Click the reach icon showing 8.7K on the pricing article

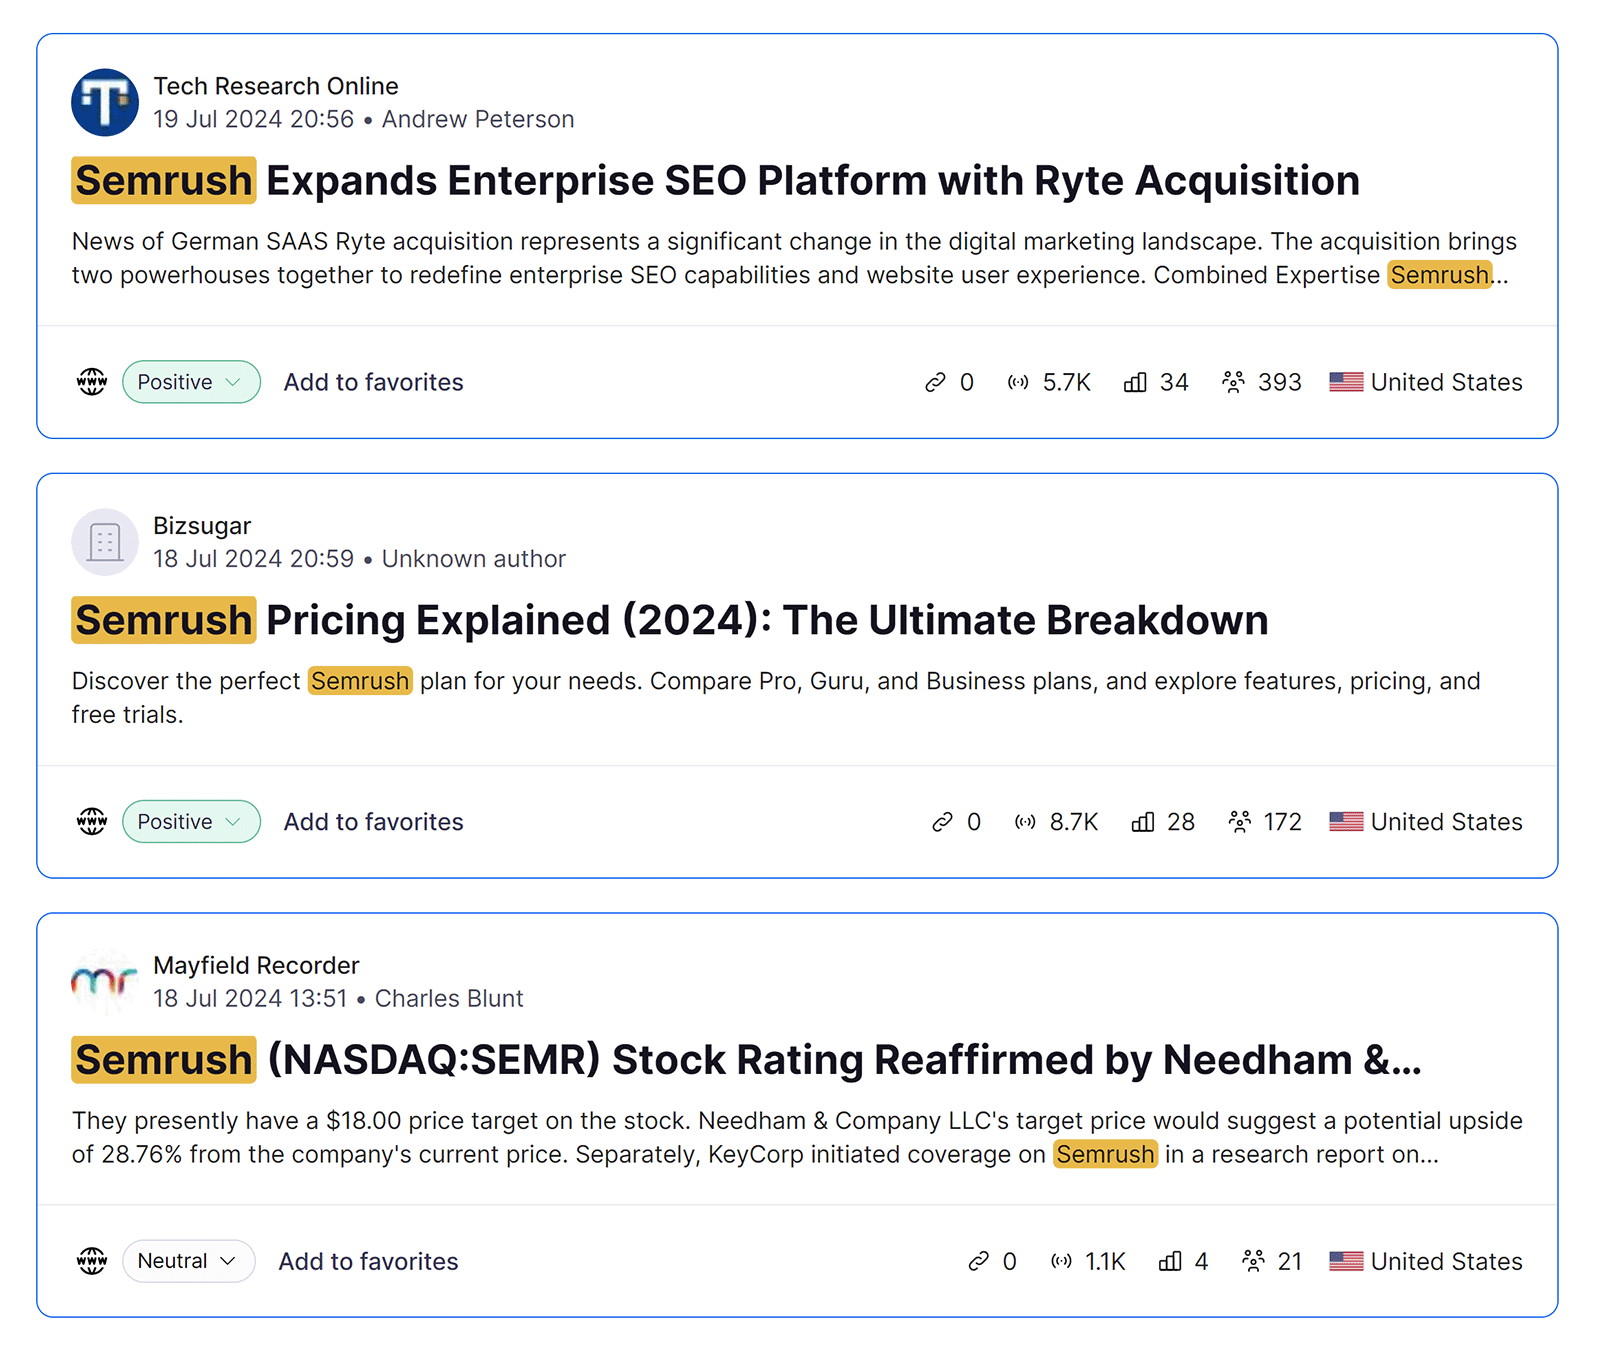[x=1024, y=821]
